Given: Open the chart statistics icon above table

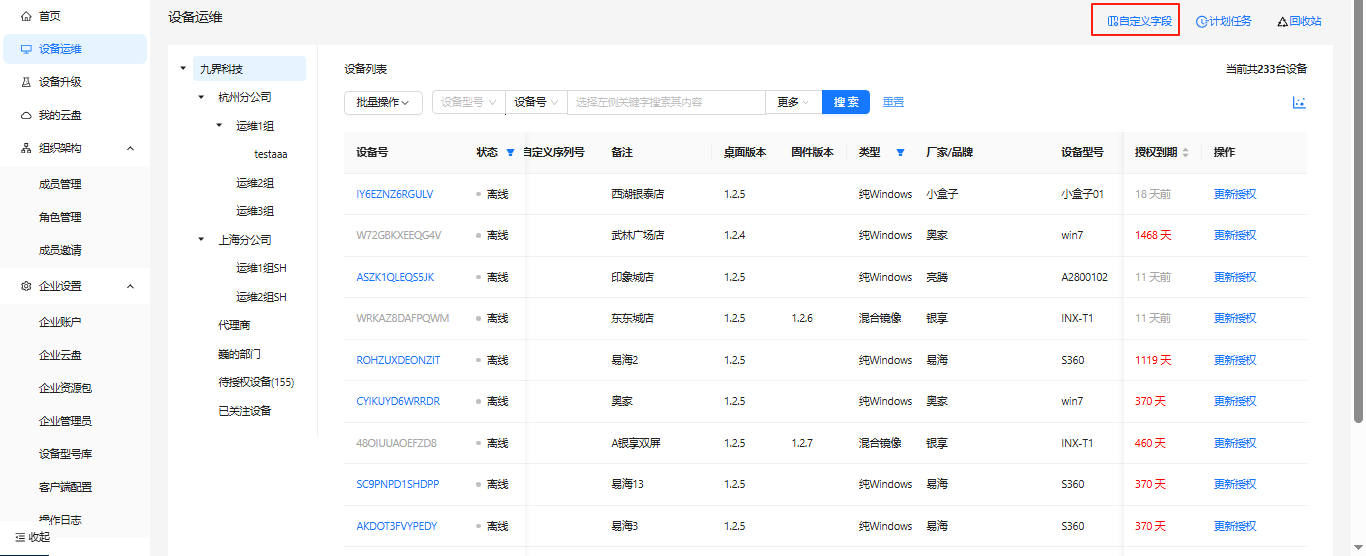Looking at the screenshot, I should pyautogui.click(x=1299, y=102).
